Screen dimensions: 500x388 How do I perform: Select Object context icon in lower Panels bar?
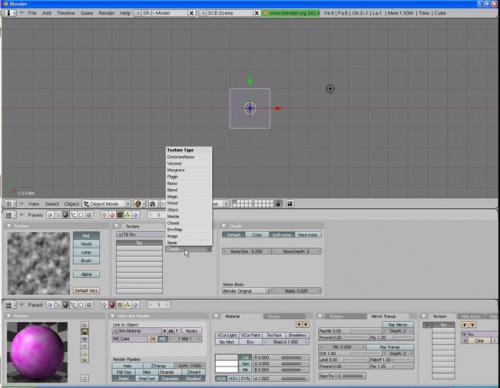point(73,305)
